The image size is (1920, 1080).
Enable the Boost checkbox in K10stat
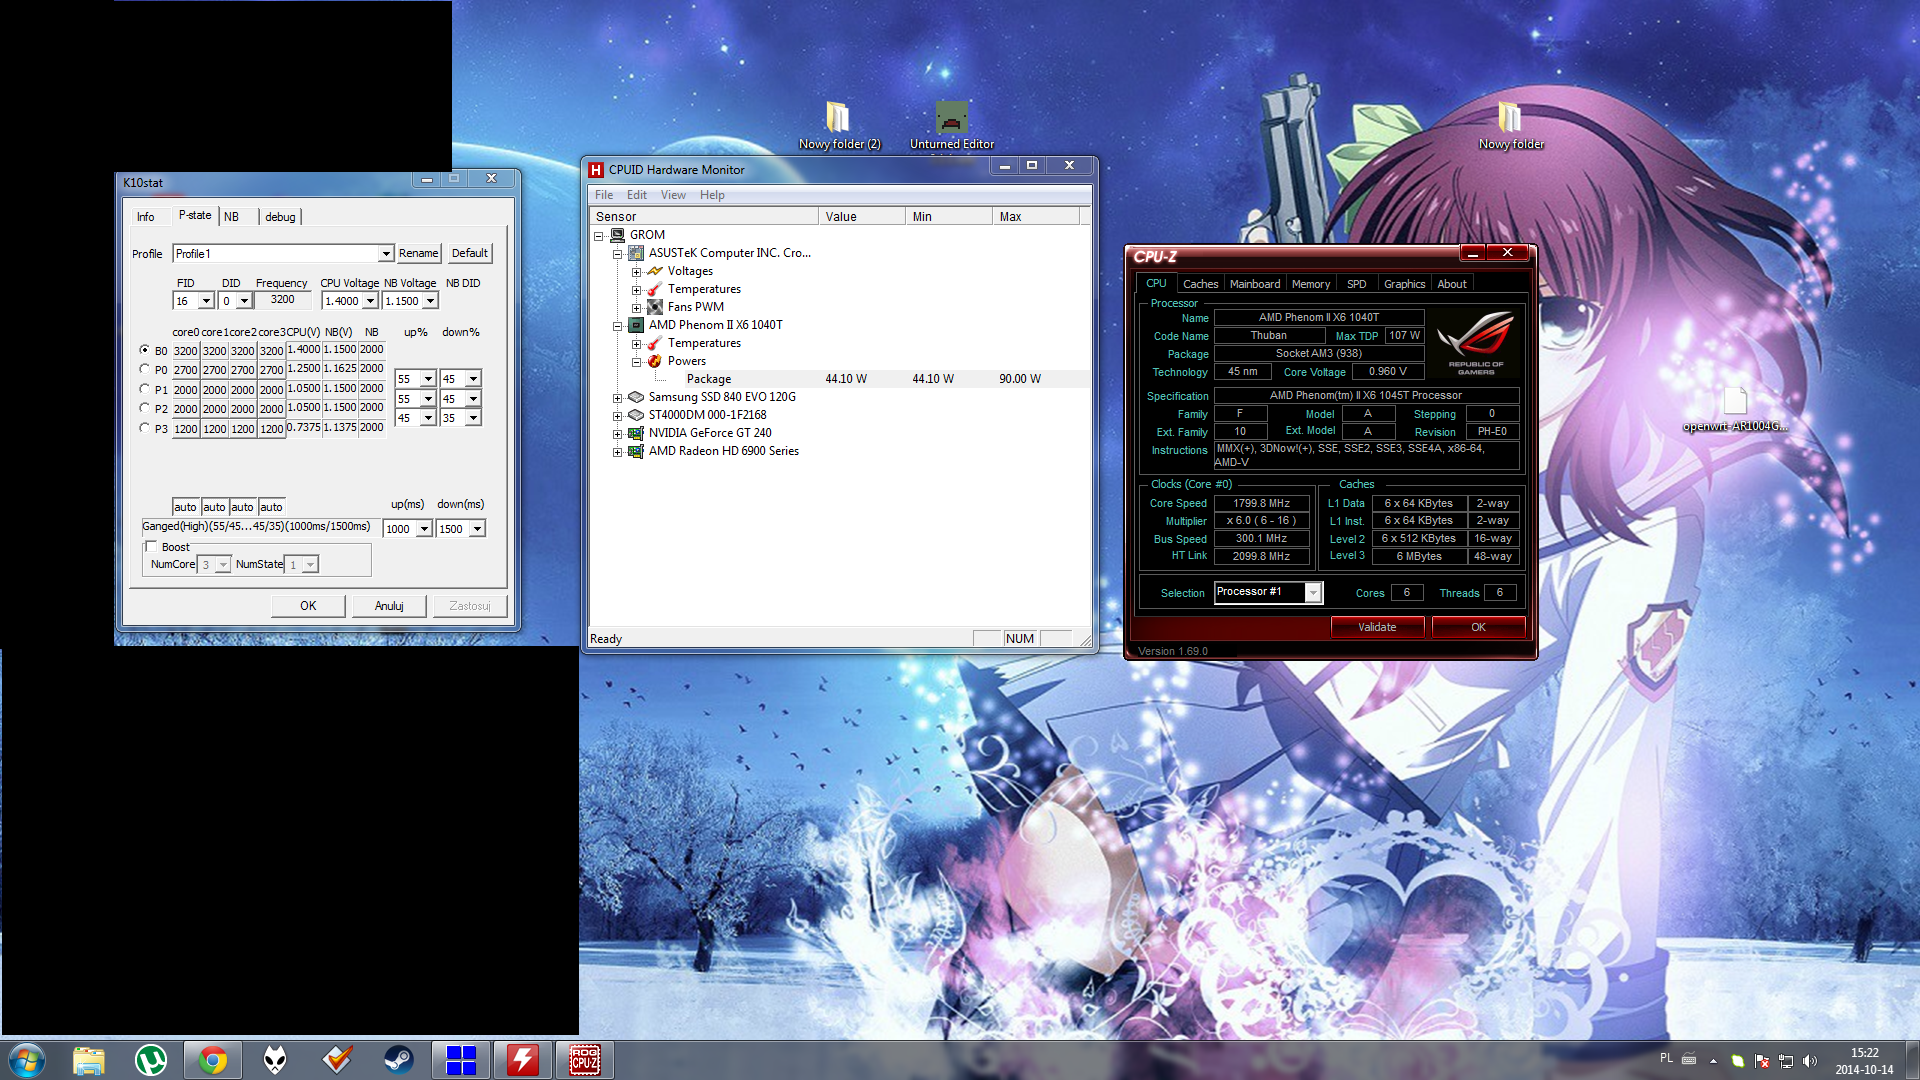(x=152, y=547)
